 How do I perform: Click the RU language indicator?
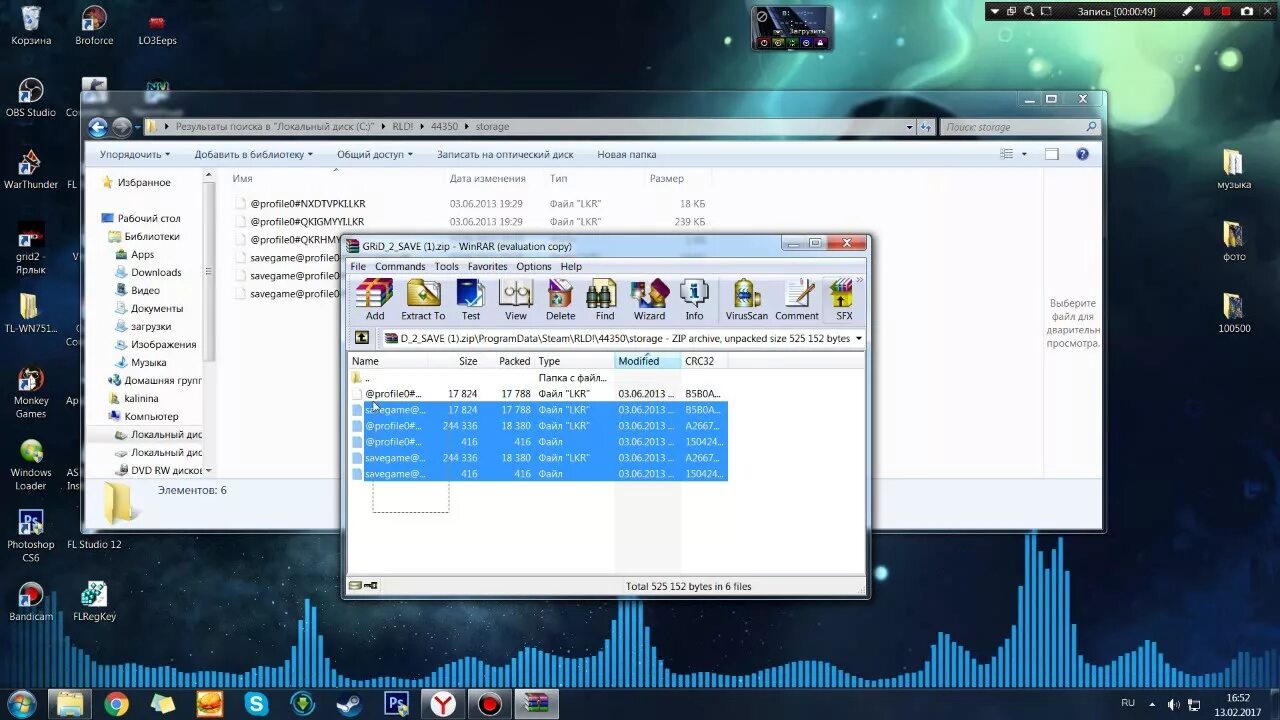click(1128, 703)
